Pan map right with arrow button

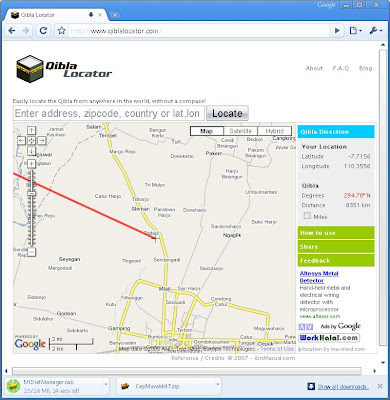(41, 141)
